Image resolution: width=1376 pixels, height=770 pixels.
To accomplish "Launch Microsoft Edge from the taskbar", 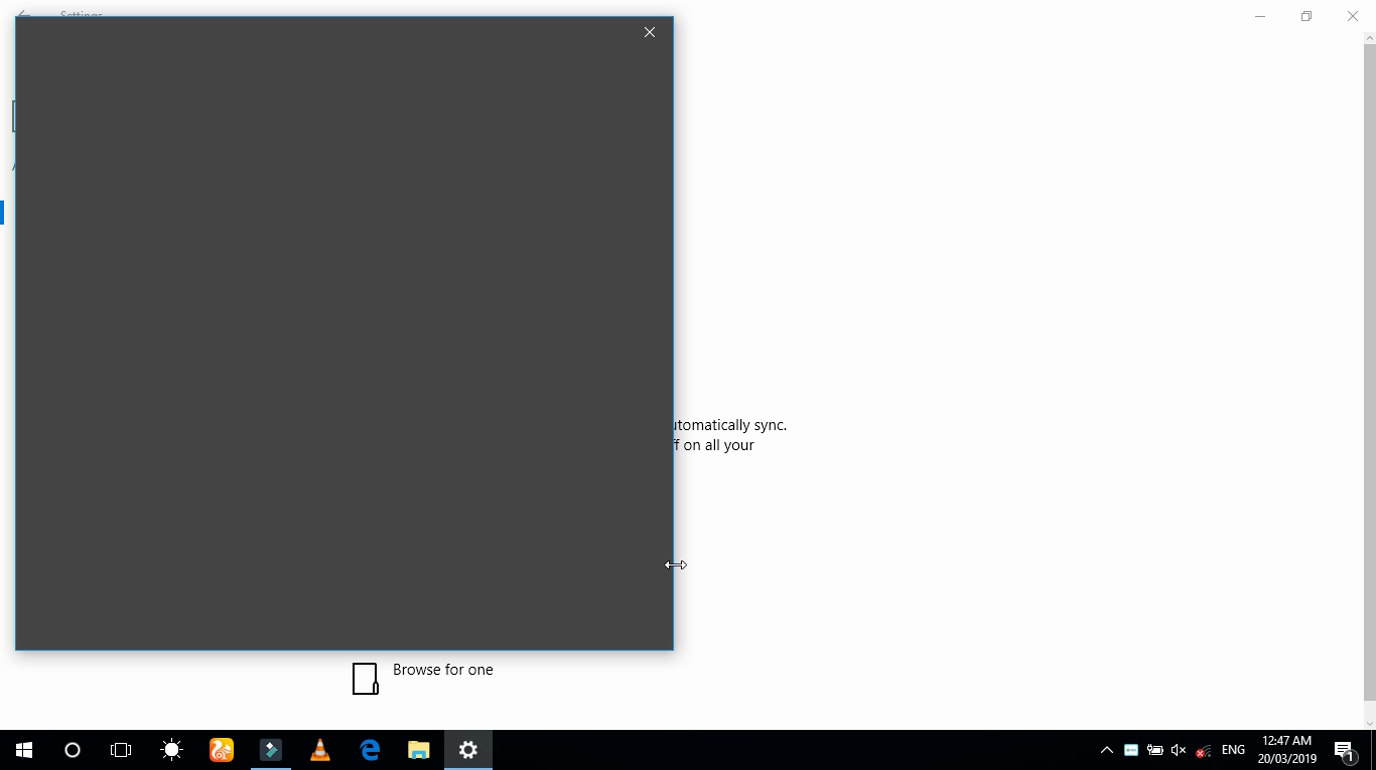I will click(368, 749).
